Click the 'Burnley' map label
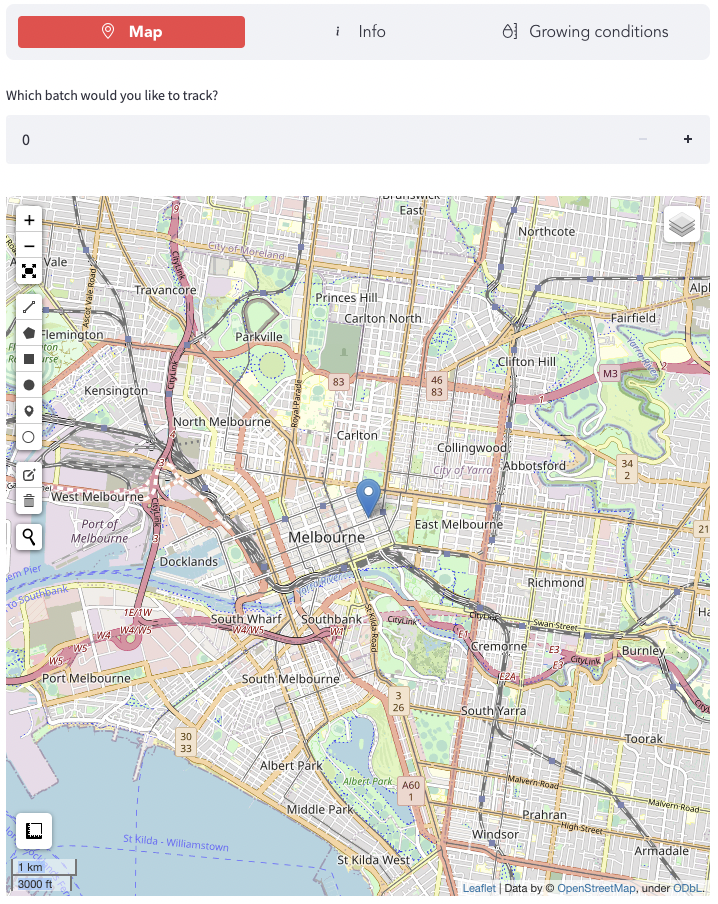The width and height of the screenshot is (718, 904). pos(643,651)
